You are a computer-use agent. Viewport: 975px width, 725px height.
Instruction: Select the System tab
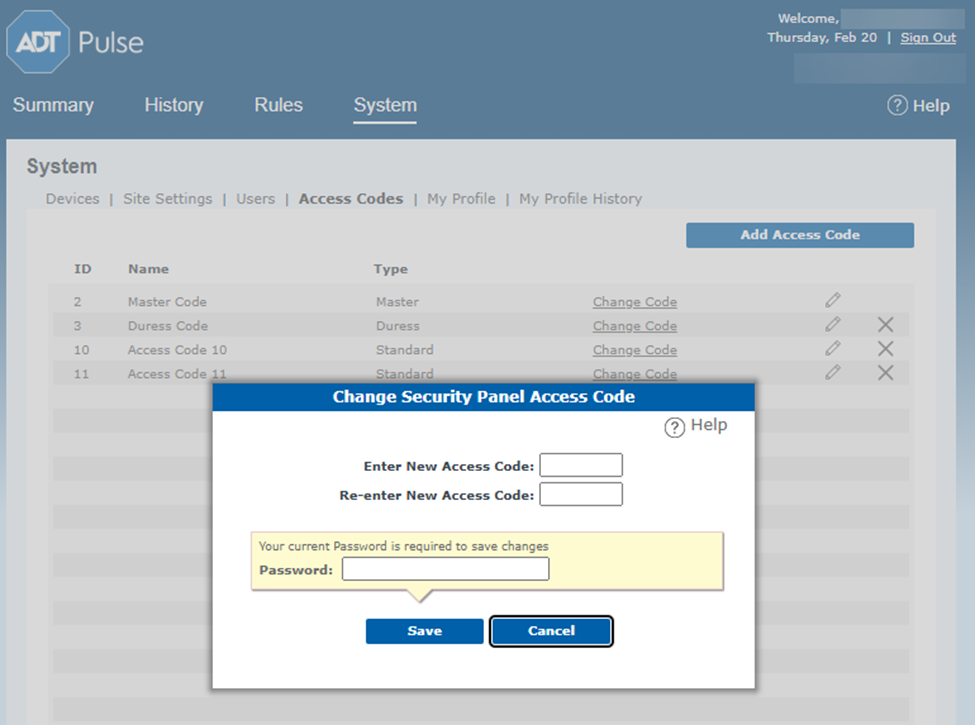click(385, 105)
